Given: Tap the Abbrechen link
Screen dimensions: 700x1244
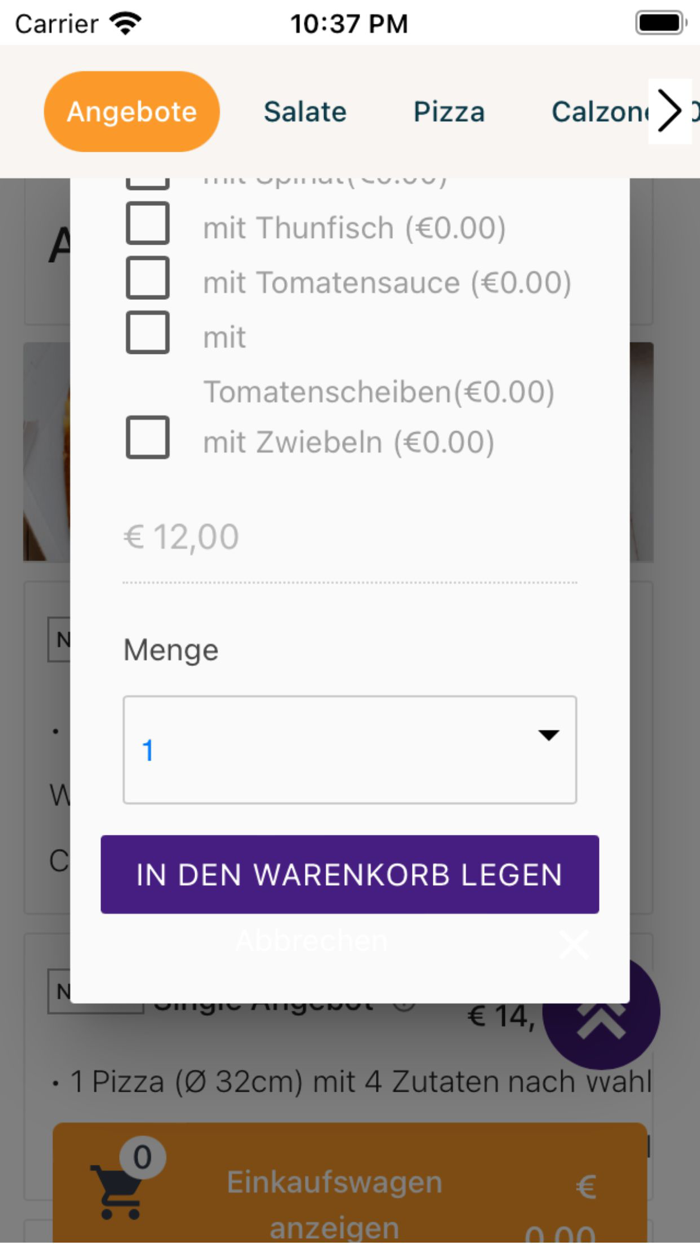Looking at the screenshot, I should tap(311, 940).
